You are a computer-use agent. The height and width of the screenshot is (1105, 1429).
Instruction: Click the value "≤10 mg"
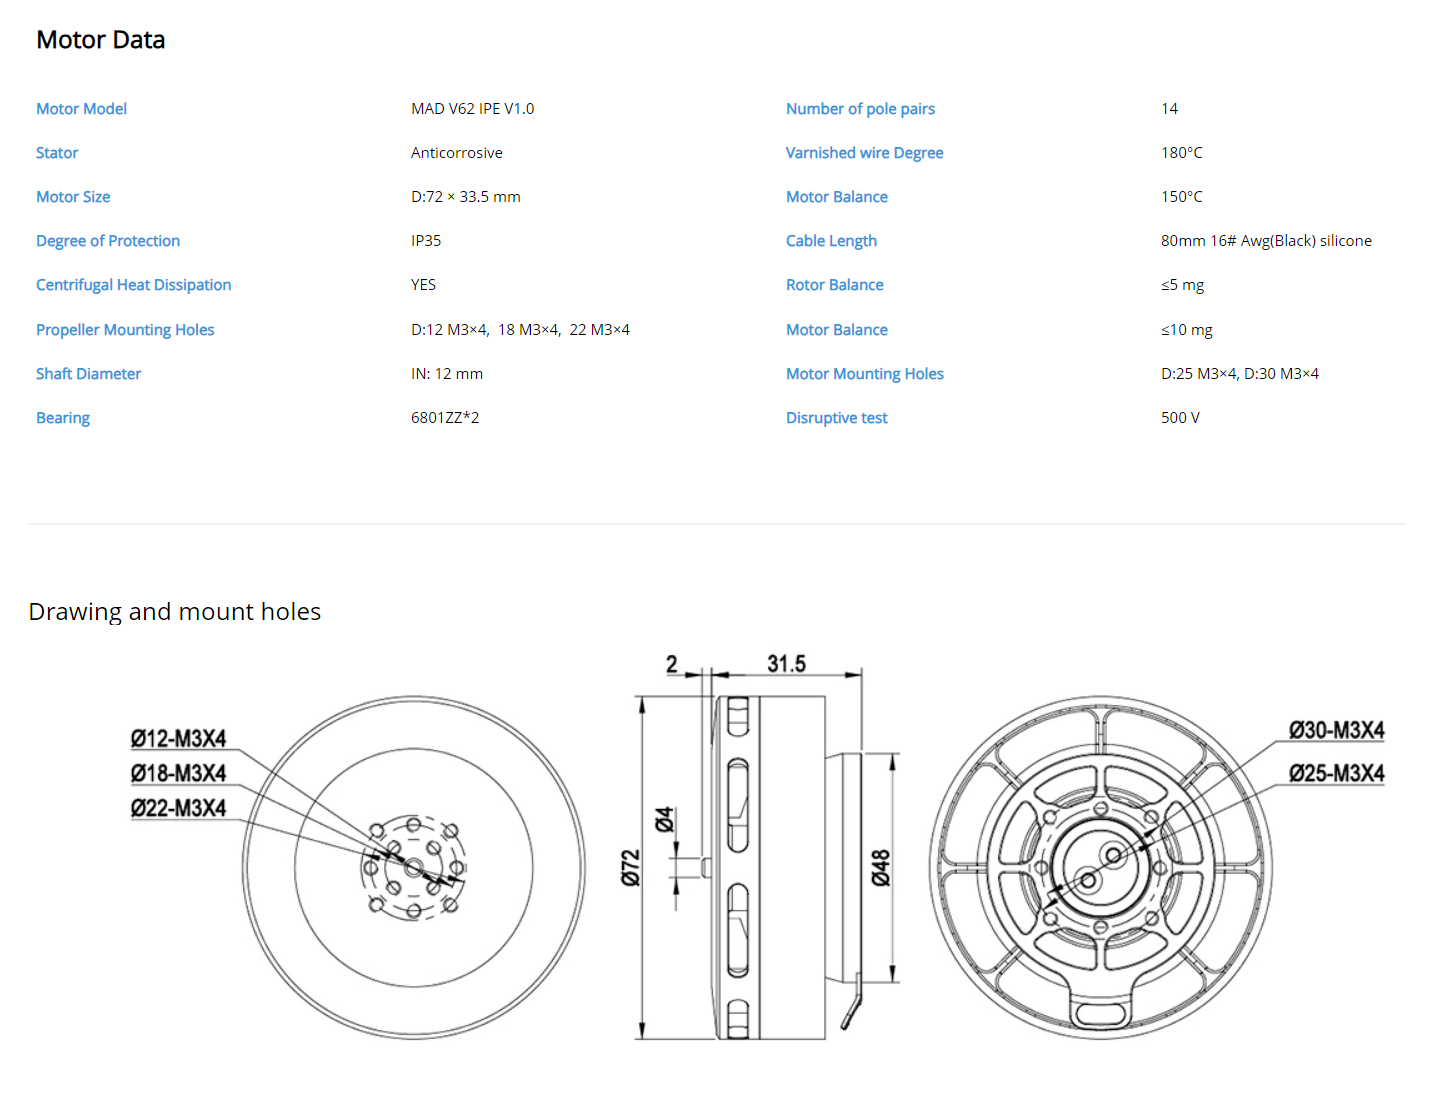click(1186, 330)
